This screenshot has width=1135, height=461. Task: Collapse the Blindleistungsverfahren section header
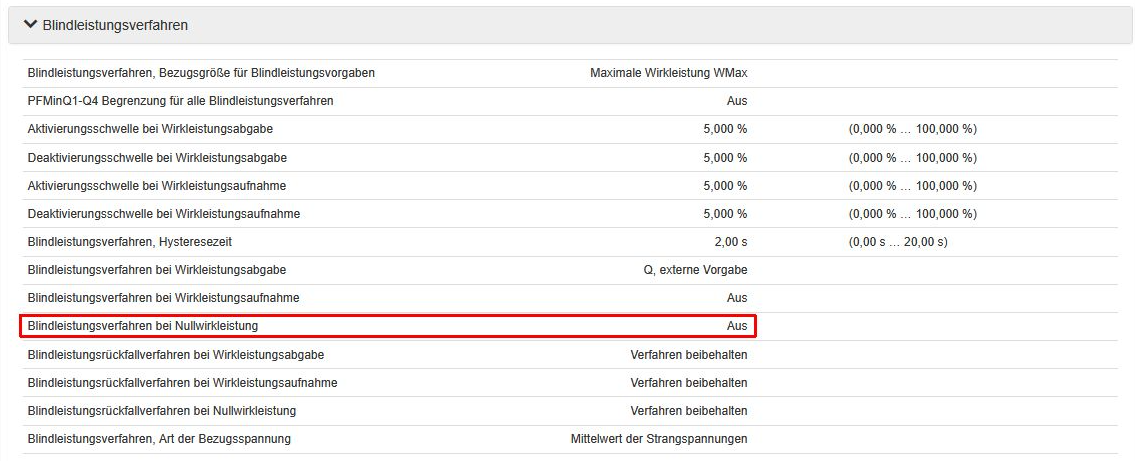coord(115,25)
